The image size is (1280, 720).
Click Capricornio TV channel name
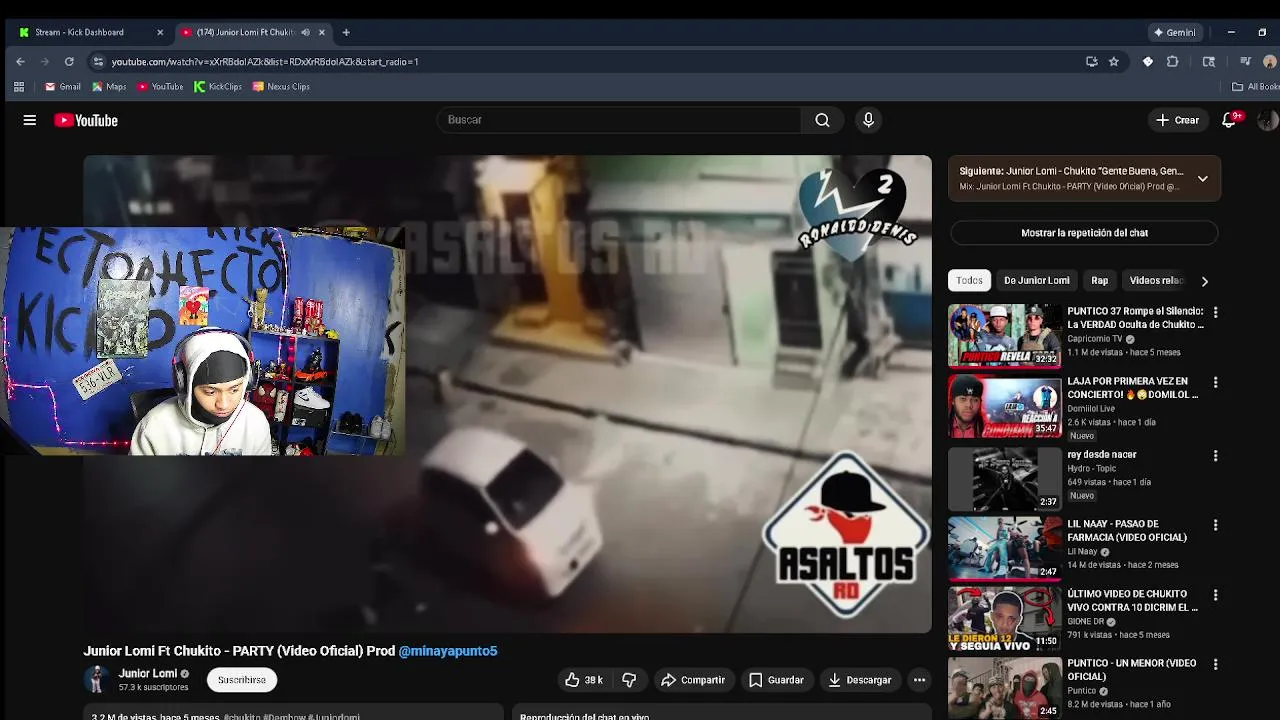click(1095, 339)
